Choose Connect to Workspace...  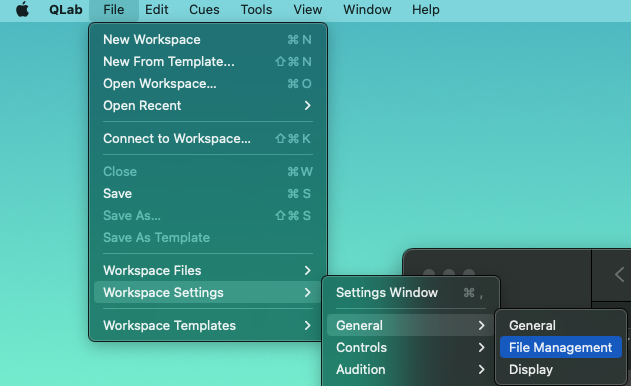pos(208,138)
